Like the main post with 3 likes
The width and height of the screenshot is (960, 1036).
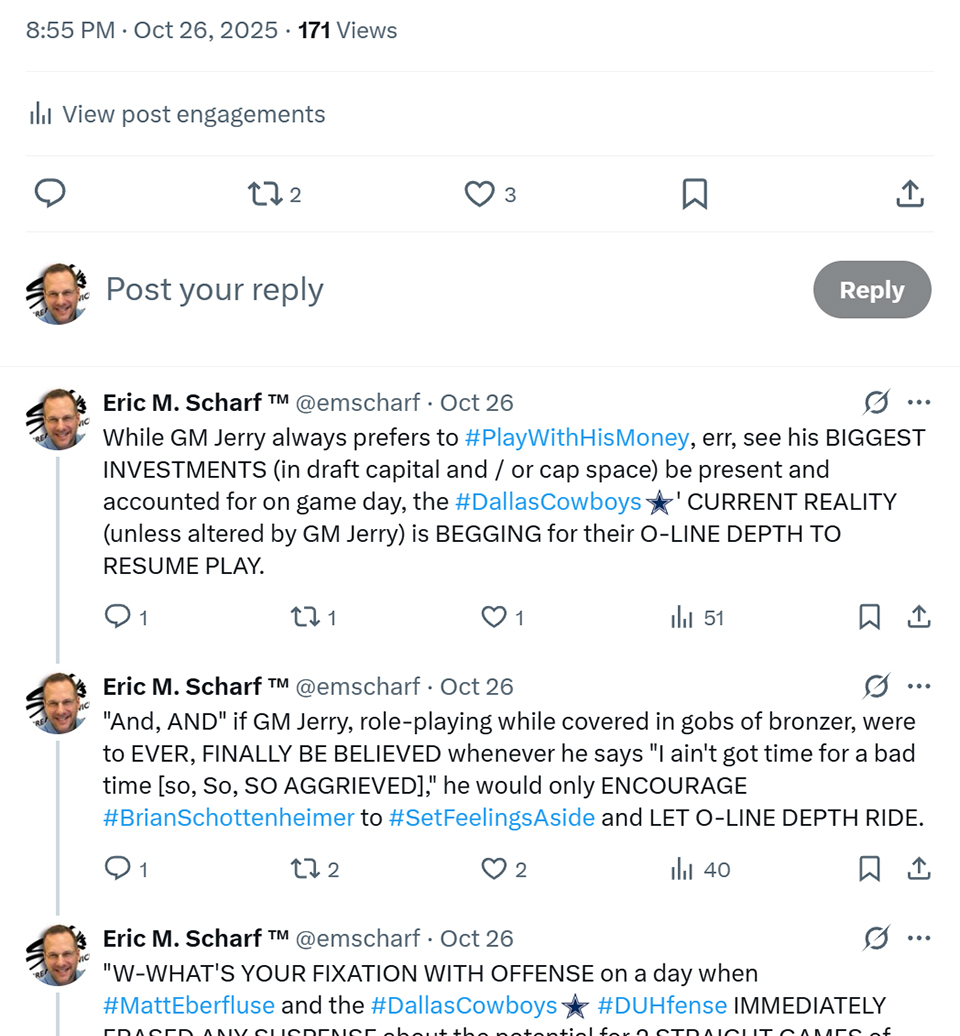(x=480, y=194)
